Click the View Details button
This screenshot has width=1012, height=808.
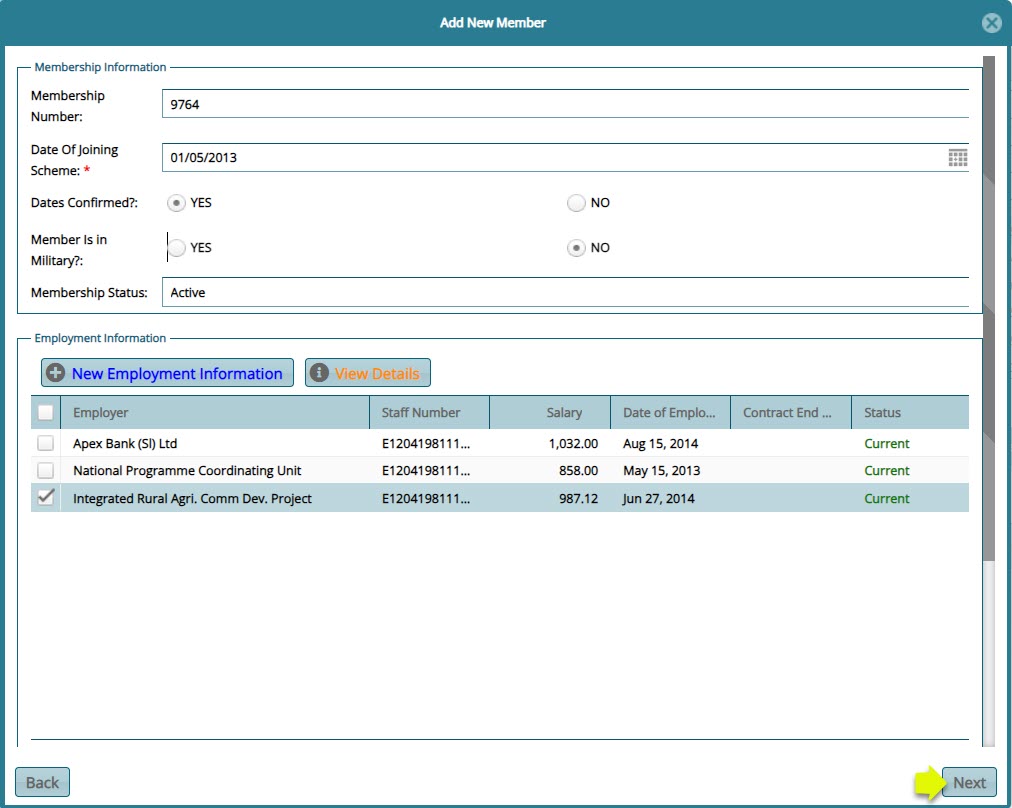[368, 373]
